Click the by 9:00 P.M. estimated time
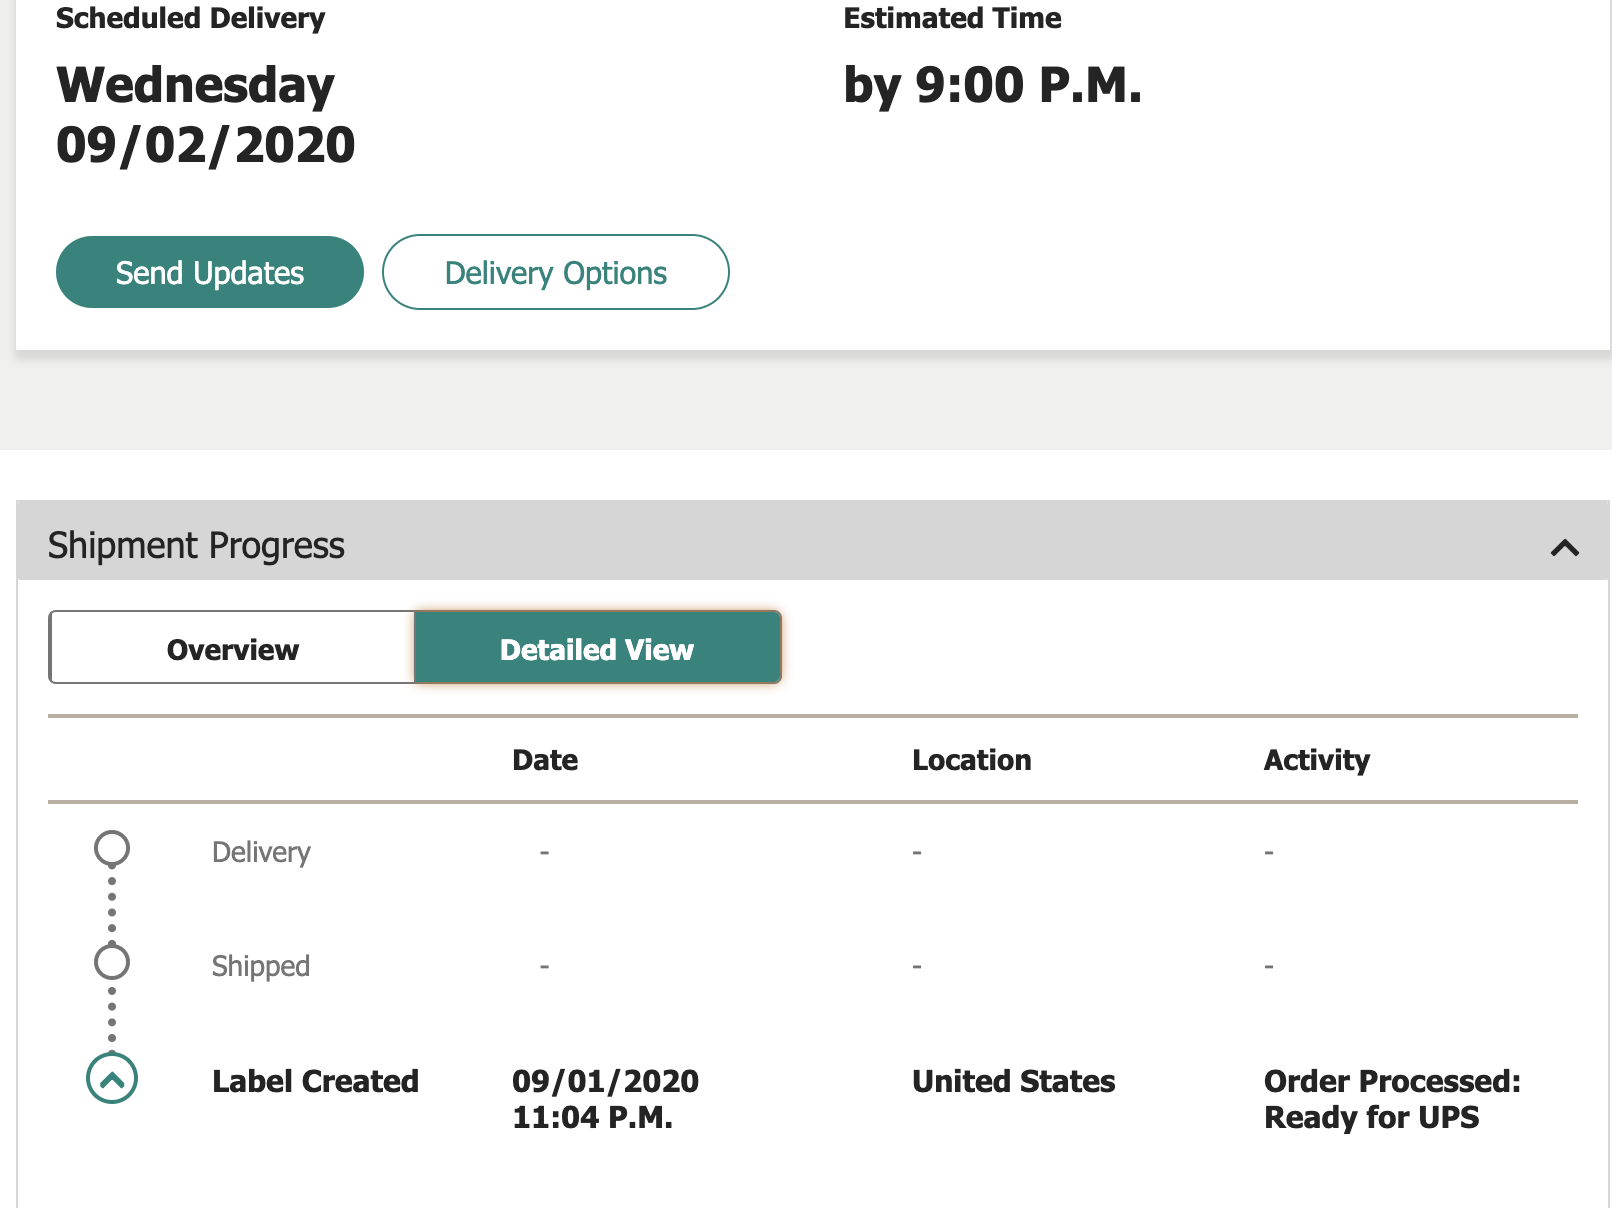This screenshot has width=1612, height=1208. pyautogui.click(x=992, y=85)
